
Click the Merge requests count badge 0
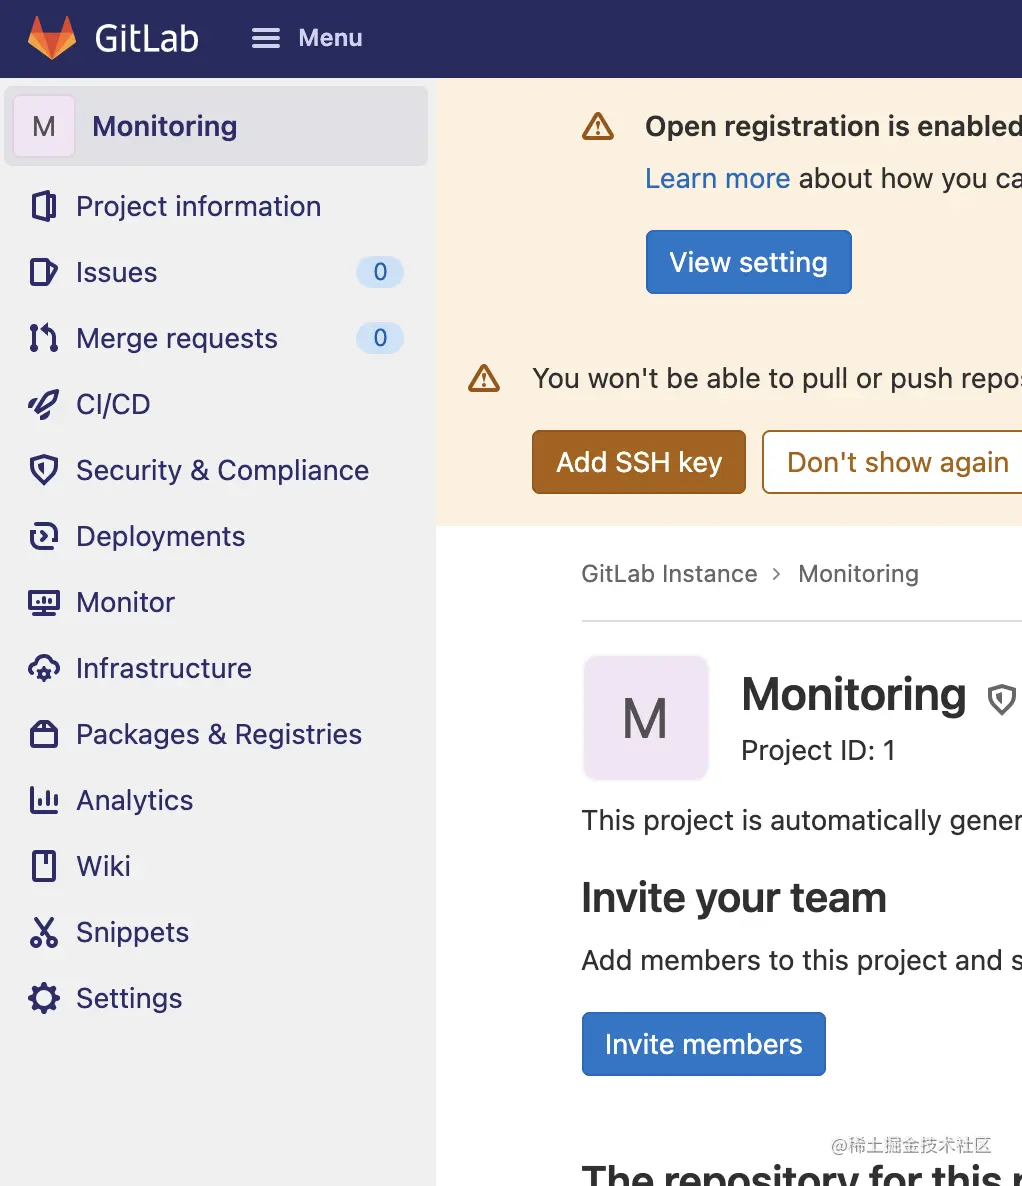tap(380, 337)
